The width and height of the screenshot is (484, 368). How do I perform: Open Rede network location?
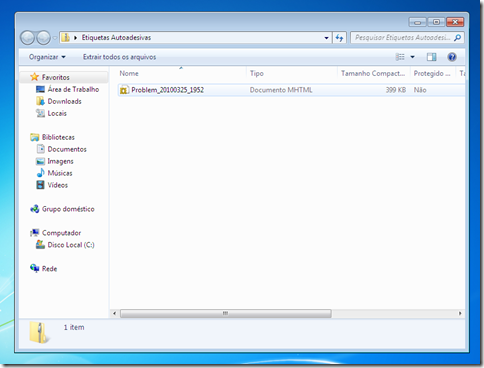[x=49, y=269]
